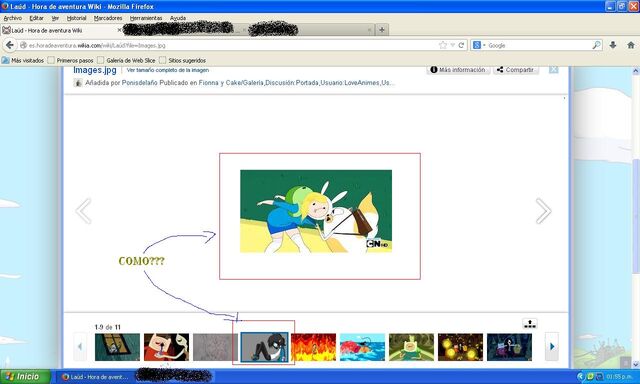Image resolution: width=640 pixels, height=384 pixels.
Task: Show the previous image with left chevron
Action: [x=84, y=211]
